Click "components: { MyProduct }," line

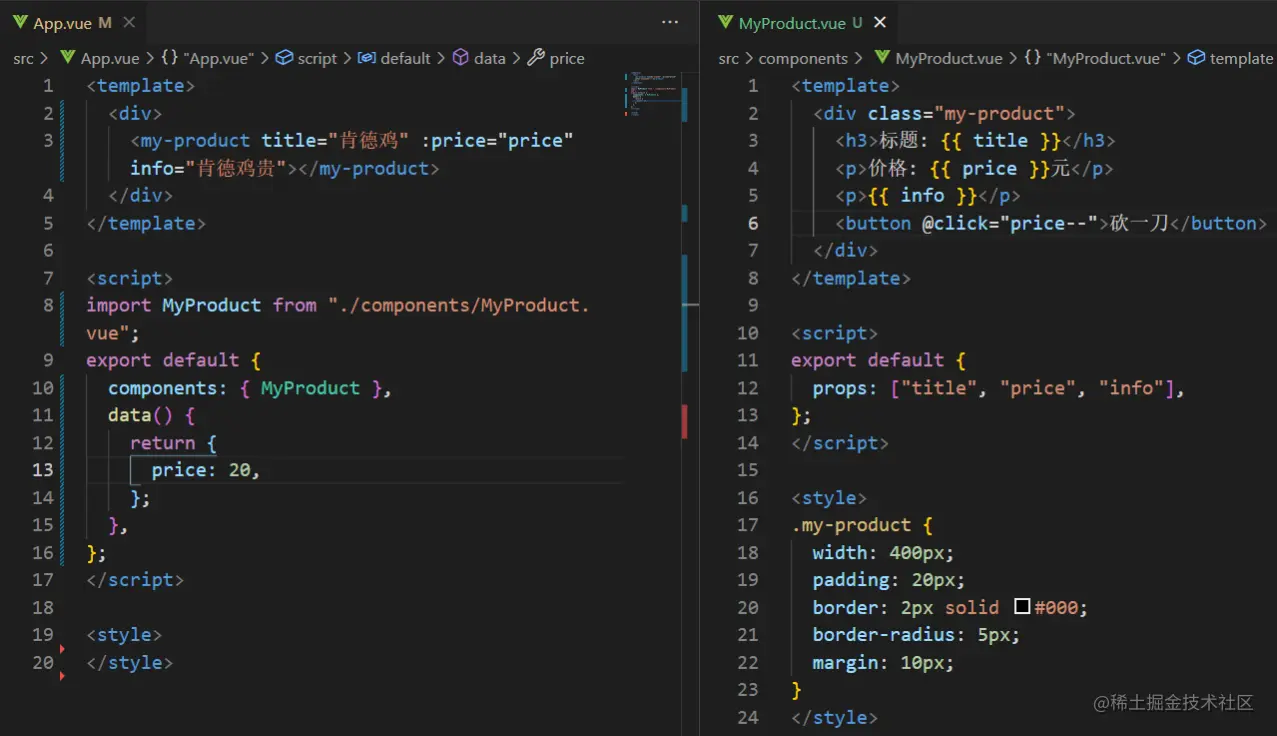pos(249,388)
